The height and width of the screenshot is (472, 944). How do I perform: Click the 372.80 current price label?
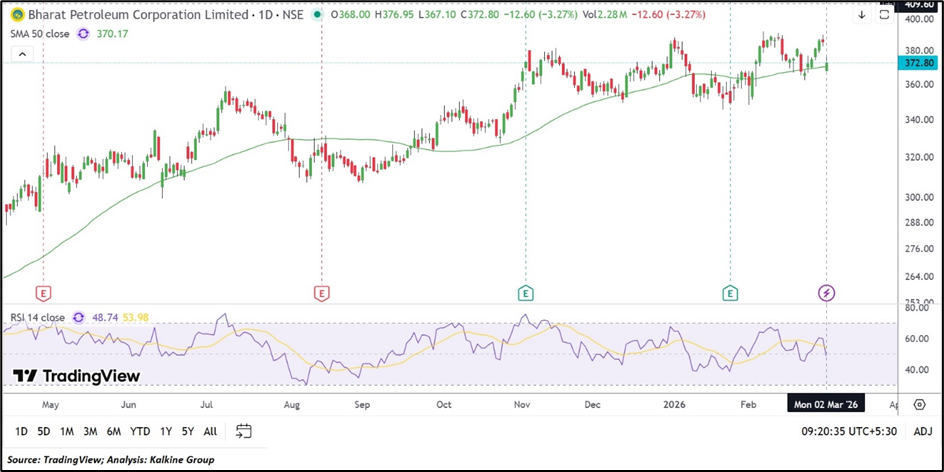[918, 63]
